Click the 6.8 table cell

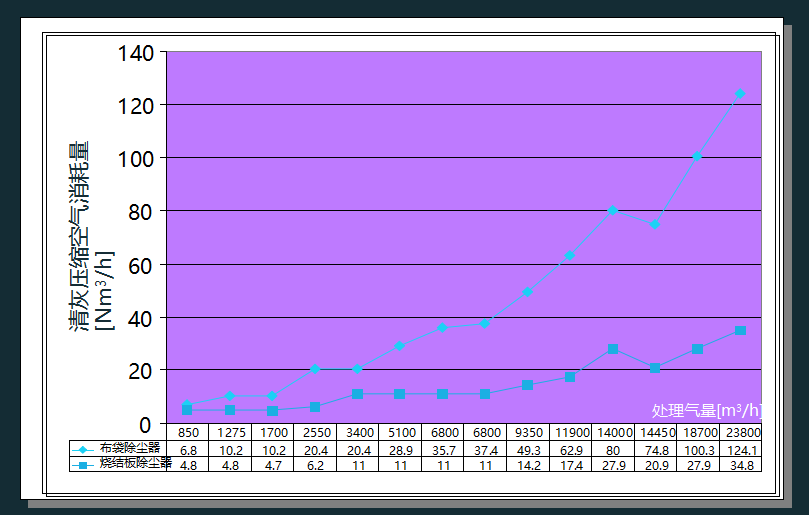click(188, 450)
